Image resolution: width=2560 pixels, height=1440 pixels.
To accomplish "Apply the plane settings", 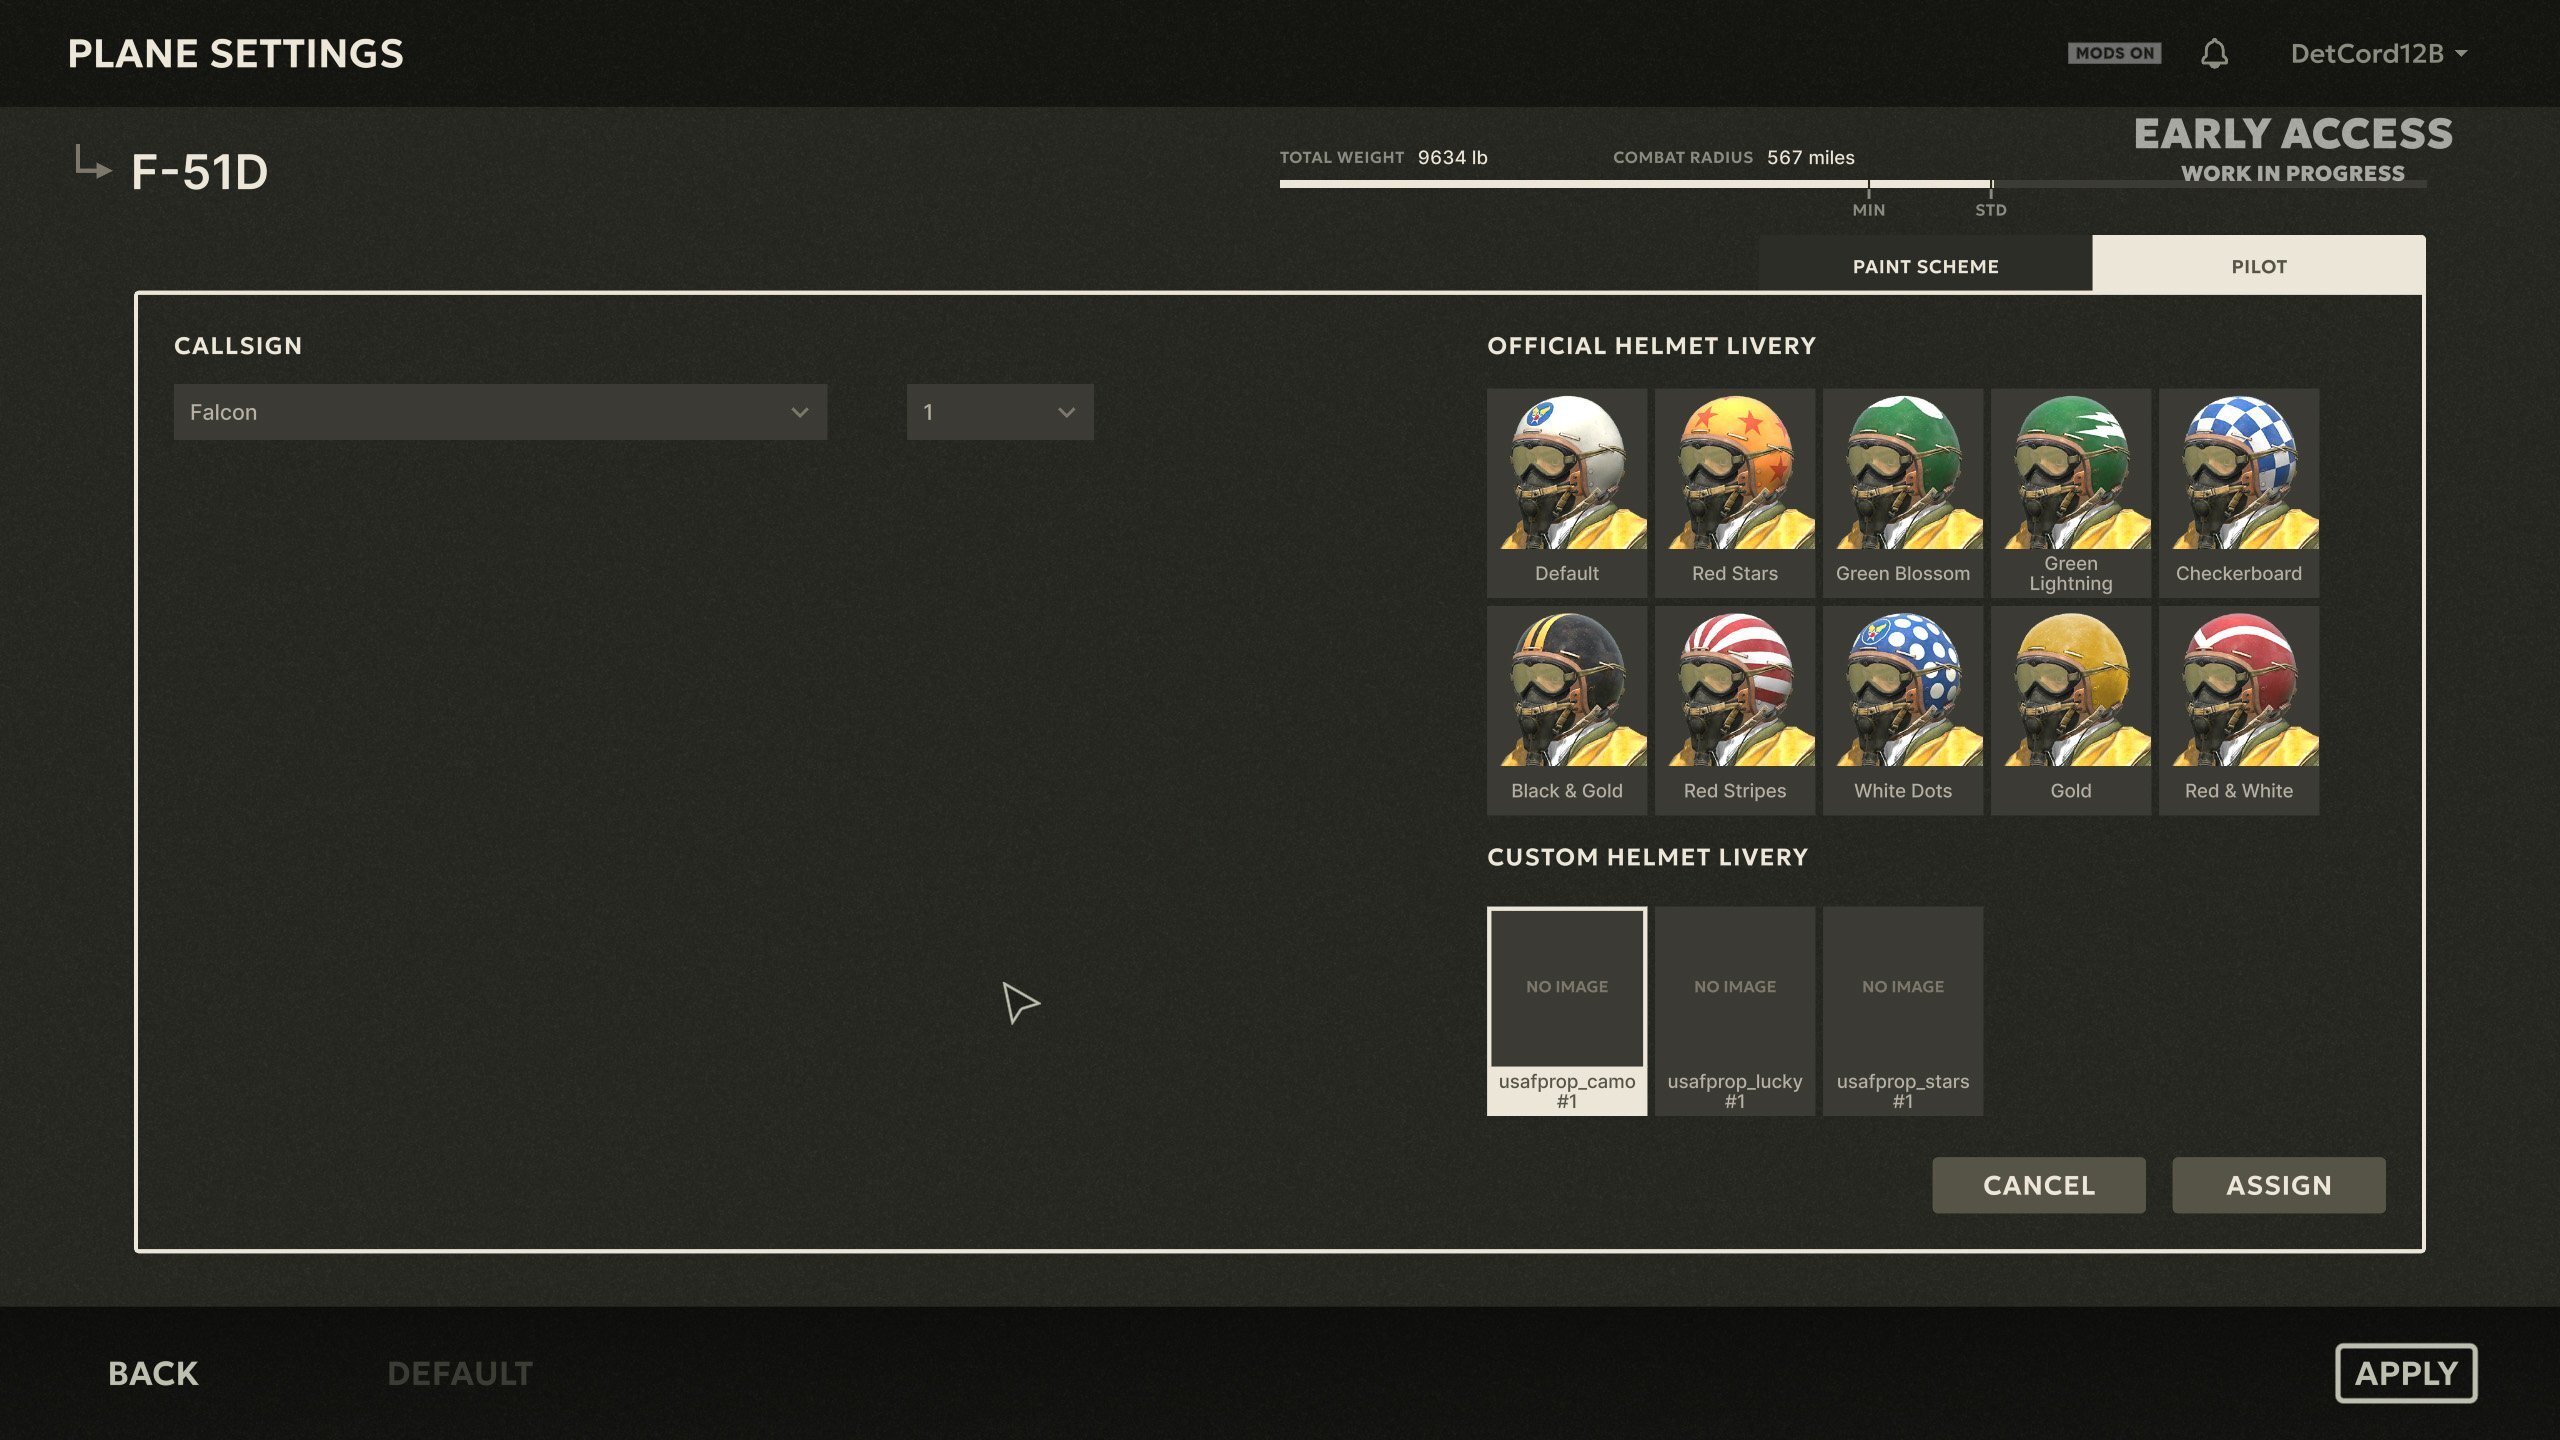I will tap(2406, 1373).
